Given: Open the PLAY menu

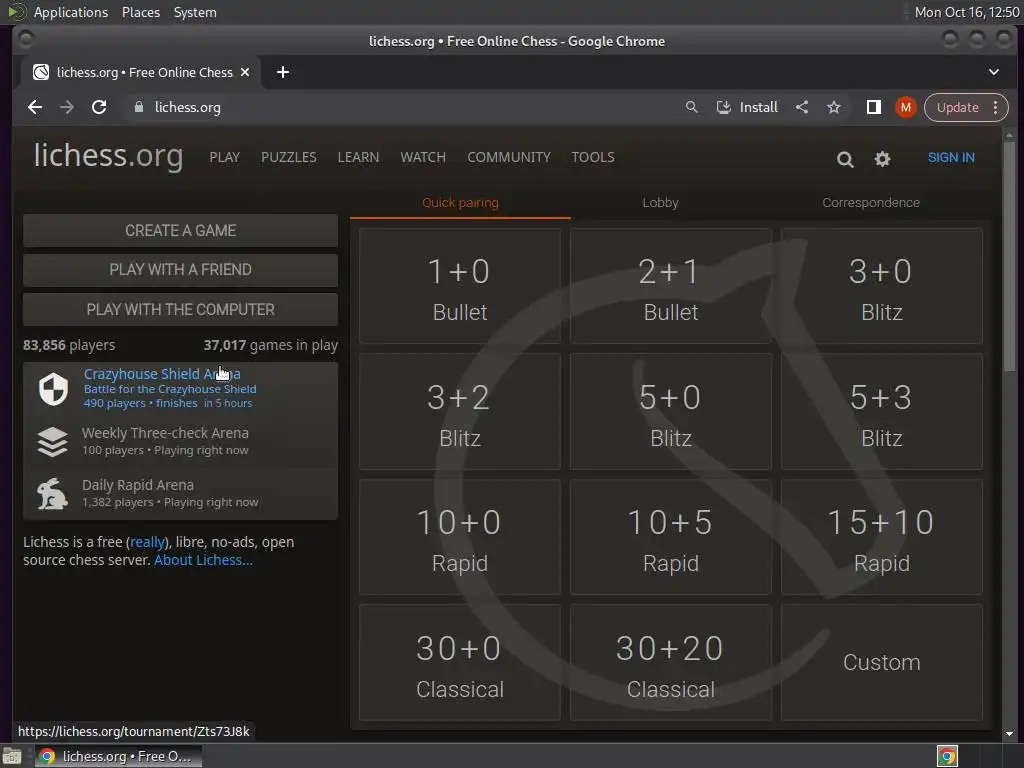Looking at the screenshot, I should (x=225, y=157).
